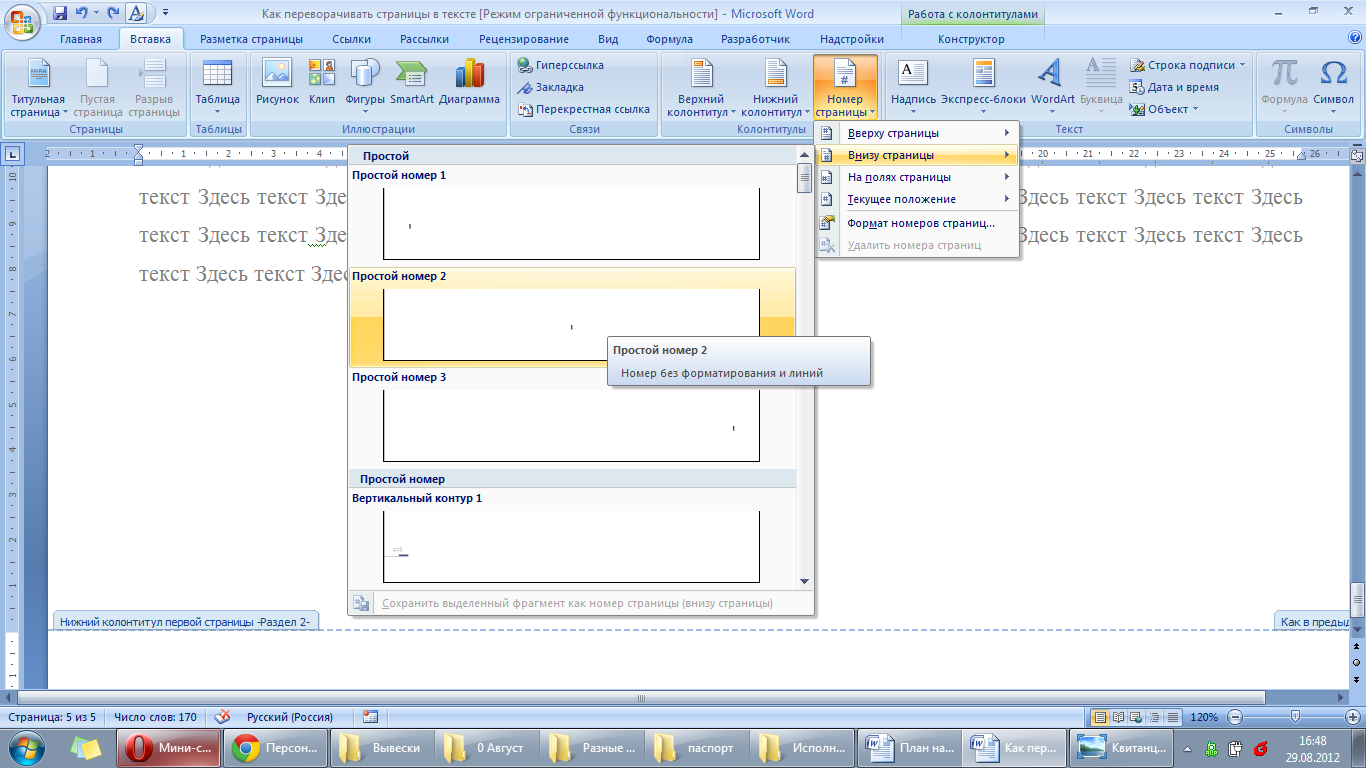
Task: Expand the На полях страницы submenu
Action: [916, 177]
